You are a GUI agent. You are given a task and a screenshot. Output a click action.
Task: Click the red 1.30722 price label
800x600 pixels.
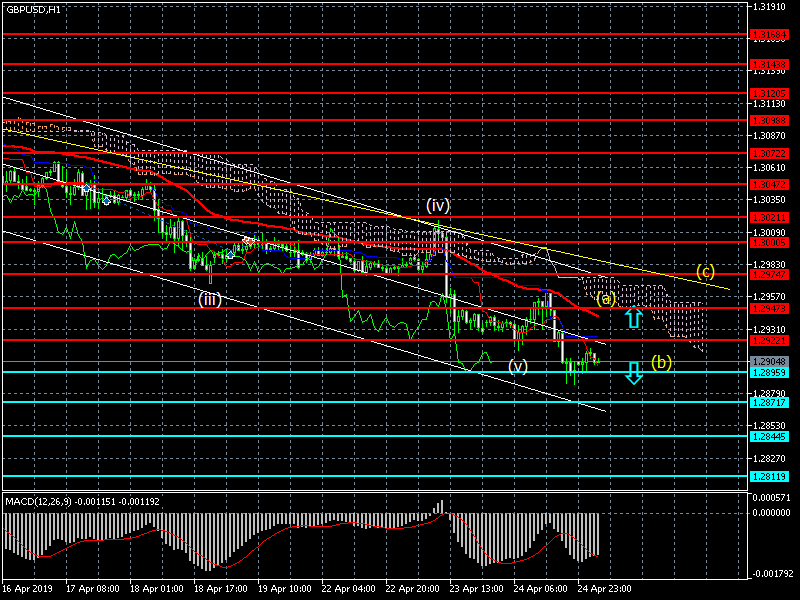tap(769, 153)
